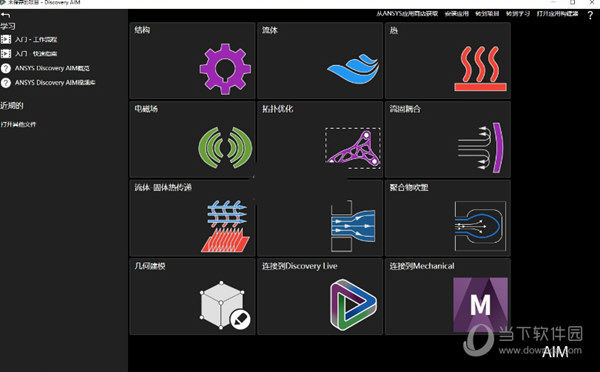Screen dimensions: 600x372
Task: Select the Fluid flow blue wave icon
Action: 353,69
